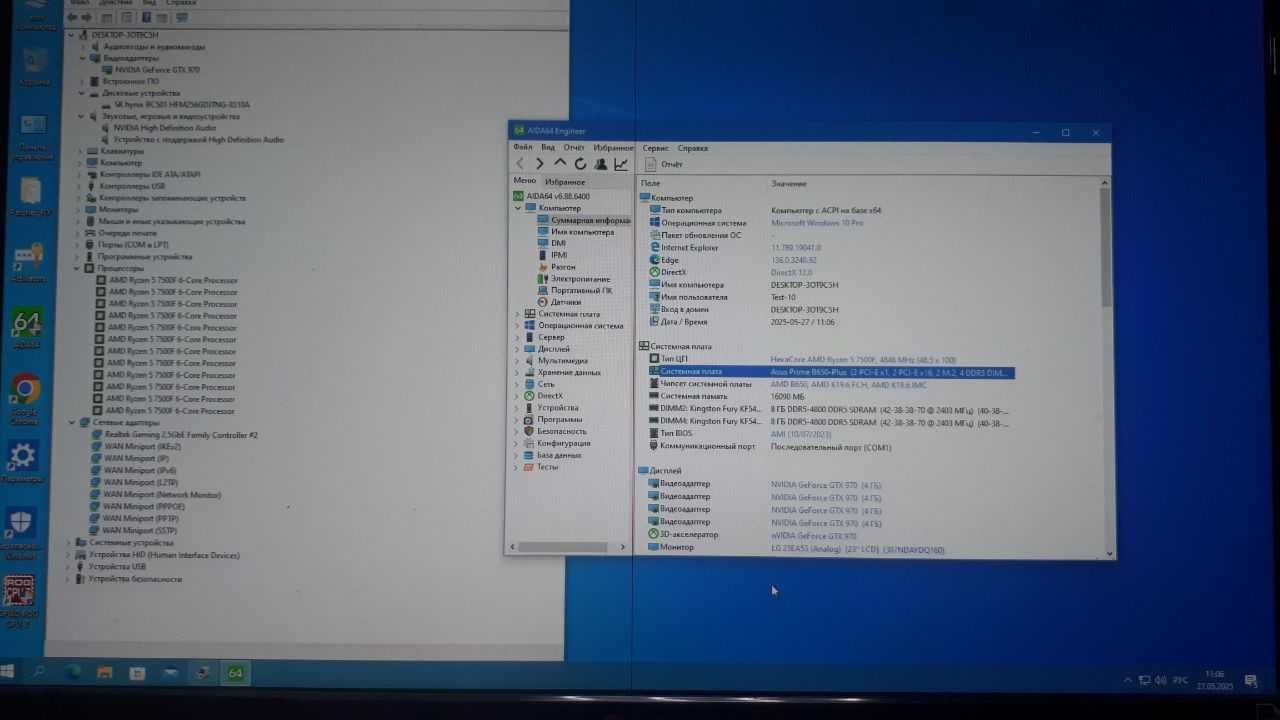
Task: Collapse the Компьютер node in AIDA64 tree
Action: pos(518,208)
